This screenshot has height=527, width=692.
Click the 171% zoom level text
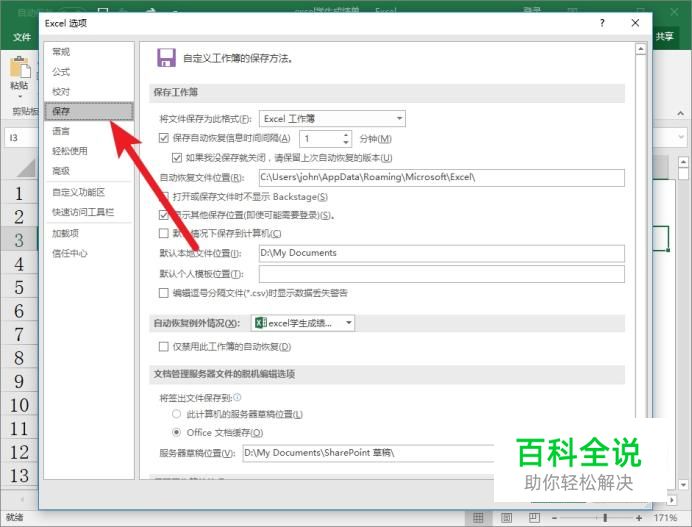coord(665,517)
